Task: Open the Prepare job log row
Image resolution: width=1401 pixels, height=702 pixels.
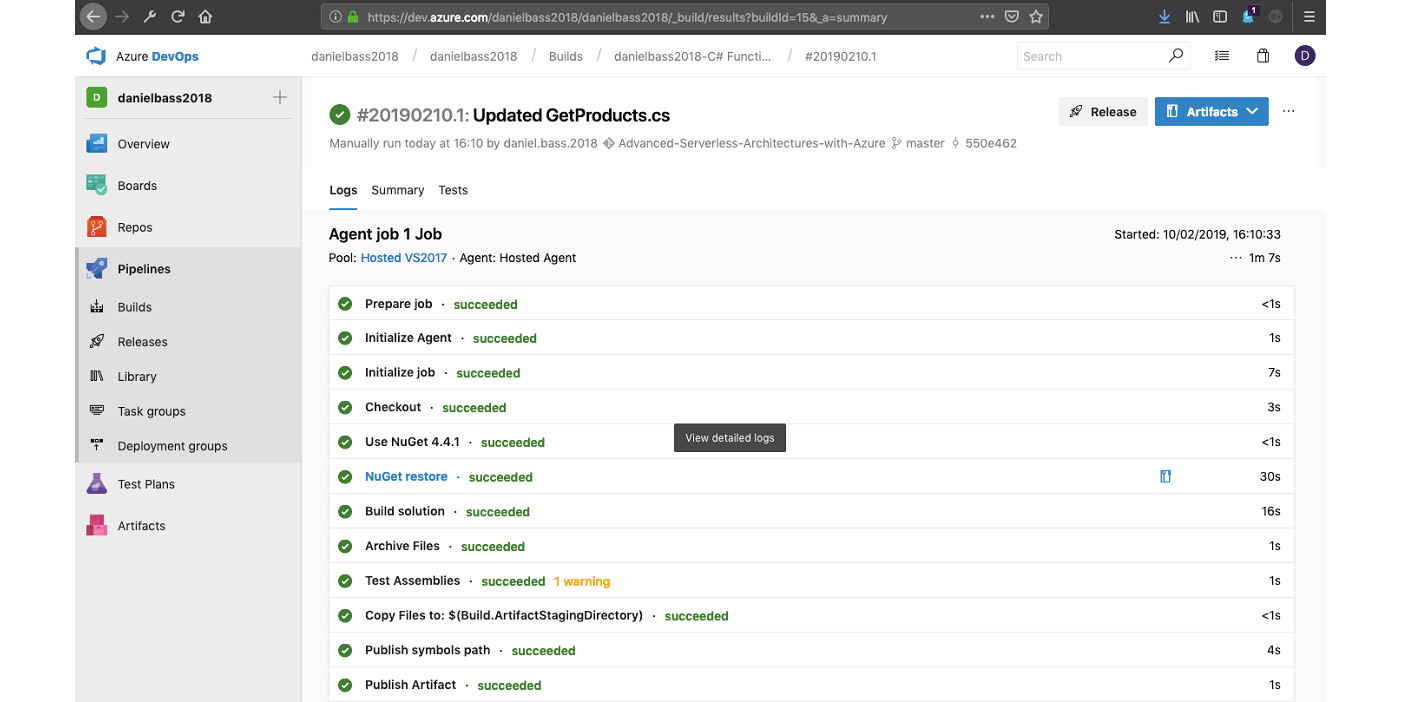Action: click(x=811, y=304)
